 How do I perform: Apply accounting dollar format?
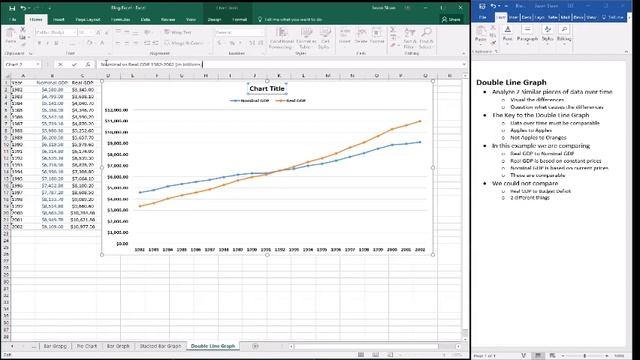coord(220,43)
